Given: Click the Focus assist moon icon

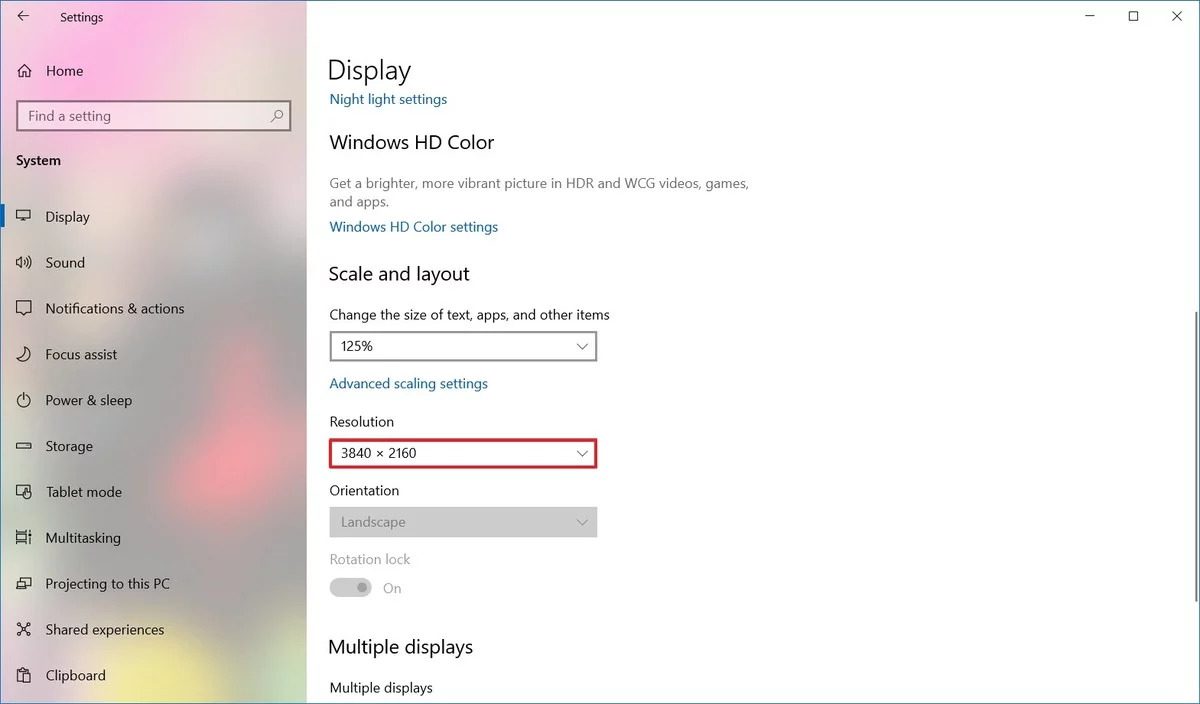Looking at the screenshot, I should coord(25,355).
